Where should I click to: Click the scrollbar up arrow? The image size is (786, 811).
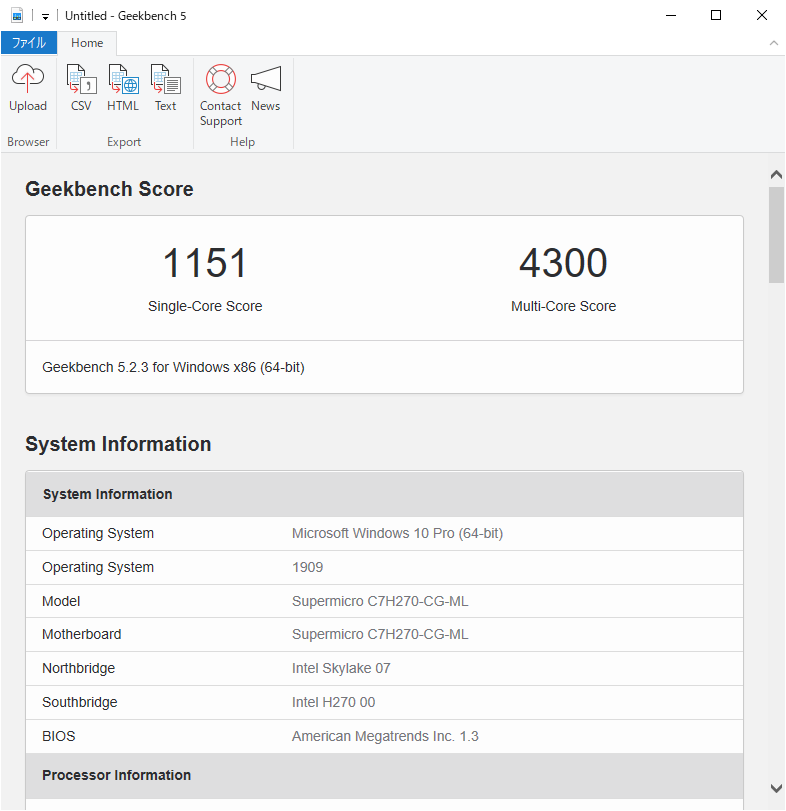coord(776,174)
